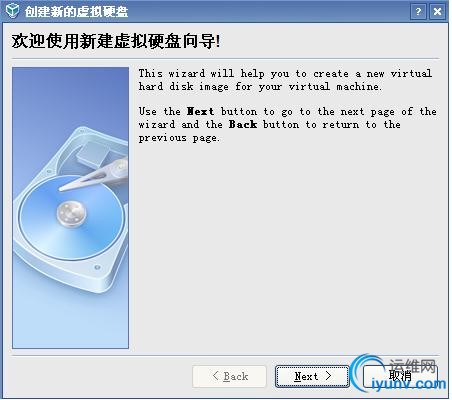Click the 欢迎使用新建虚拟硬盘向导 heading
Image resolution: width=452 pixels, height=400 pixels.
pyautogui.click(x=116, y=41)
